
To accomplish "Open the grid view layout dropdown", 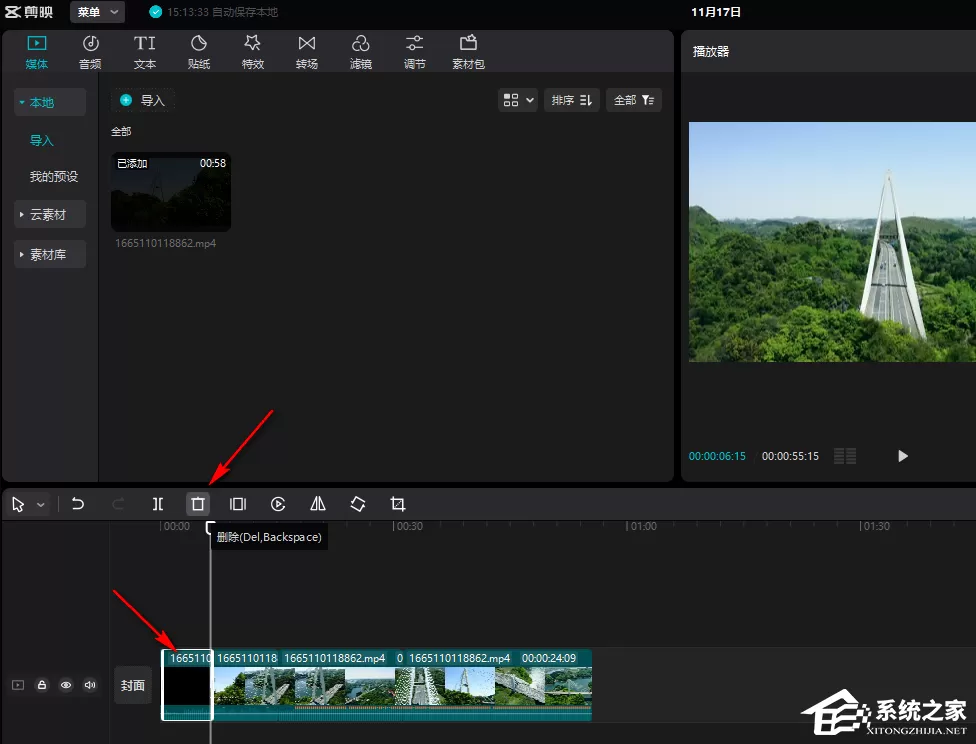I will (x=518, y=100).
